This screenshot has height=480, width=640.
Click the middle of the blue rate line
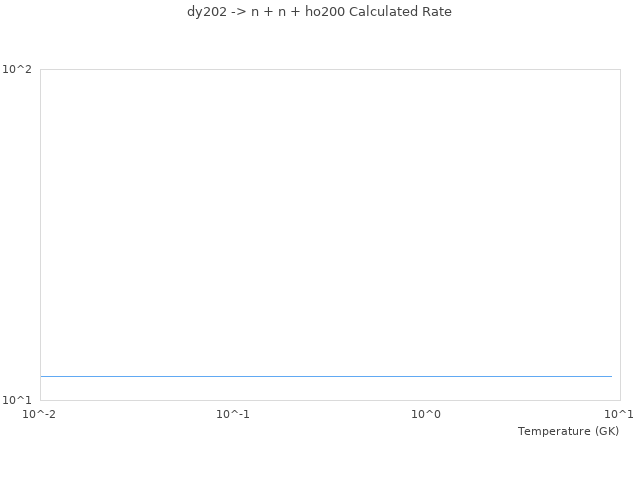click(326, 376)
